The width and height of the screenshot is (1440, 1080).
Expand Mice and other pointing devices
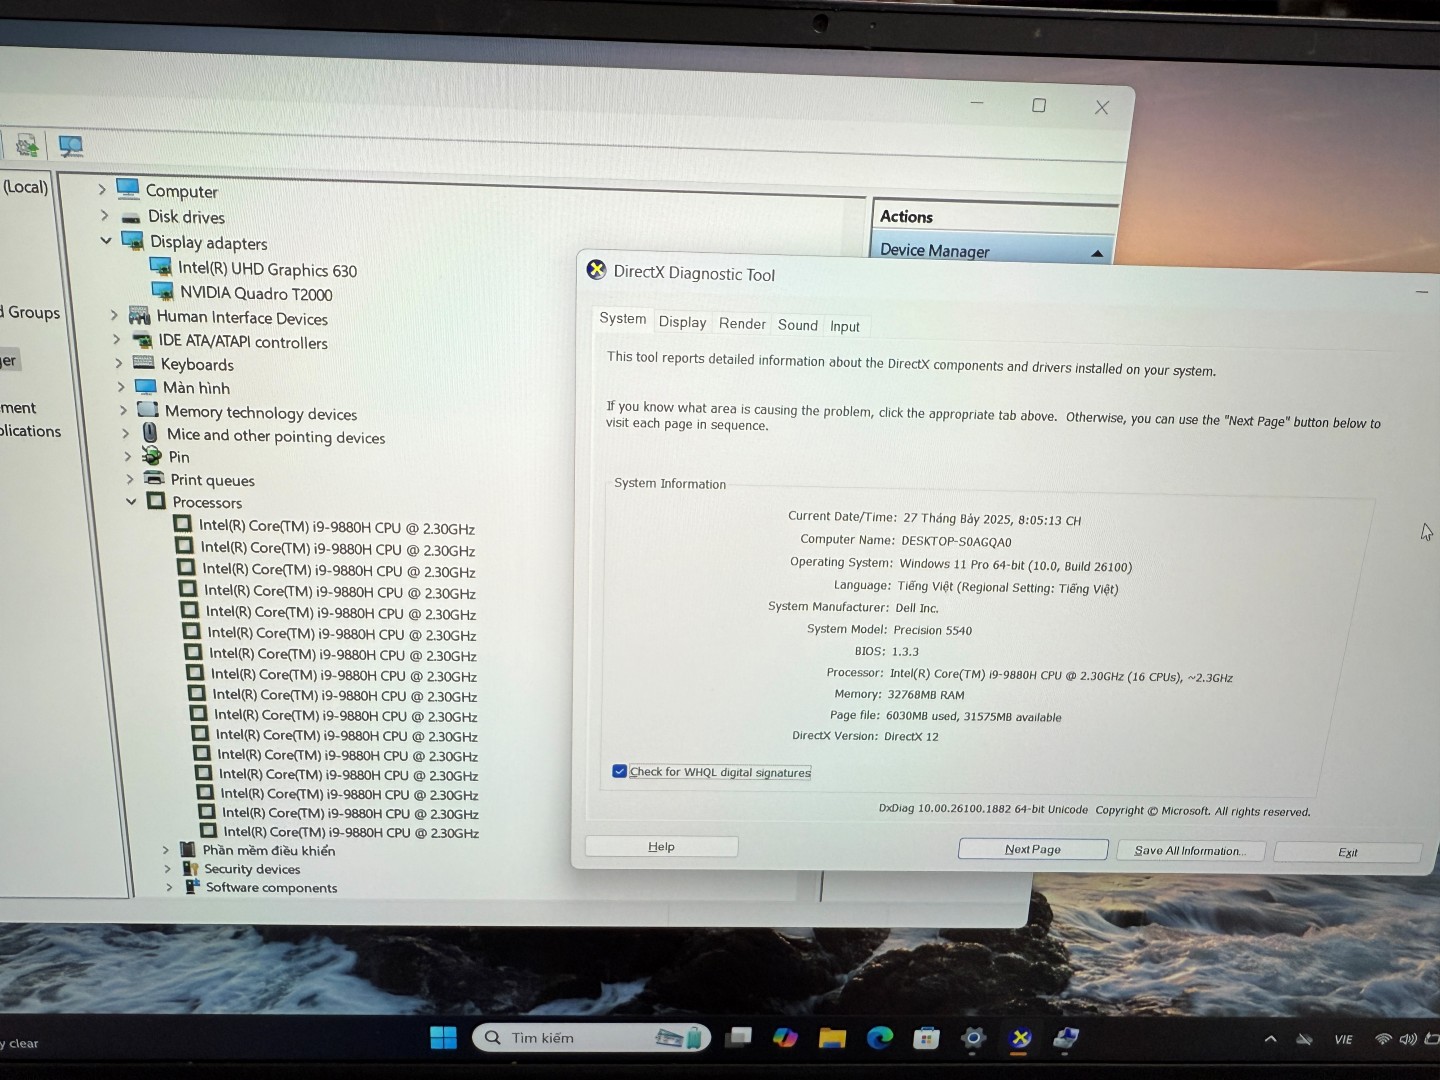click(125, 433)
